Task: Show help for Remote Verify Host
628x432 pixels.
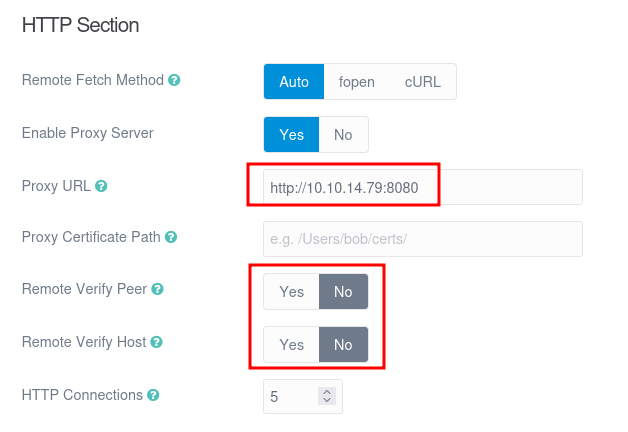Action: tap(156, 342)
